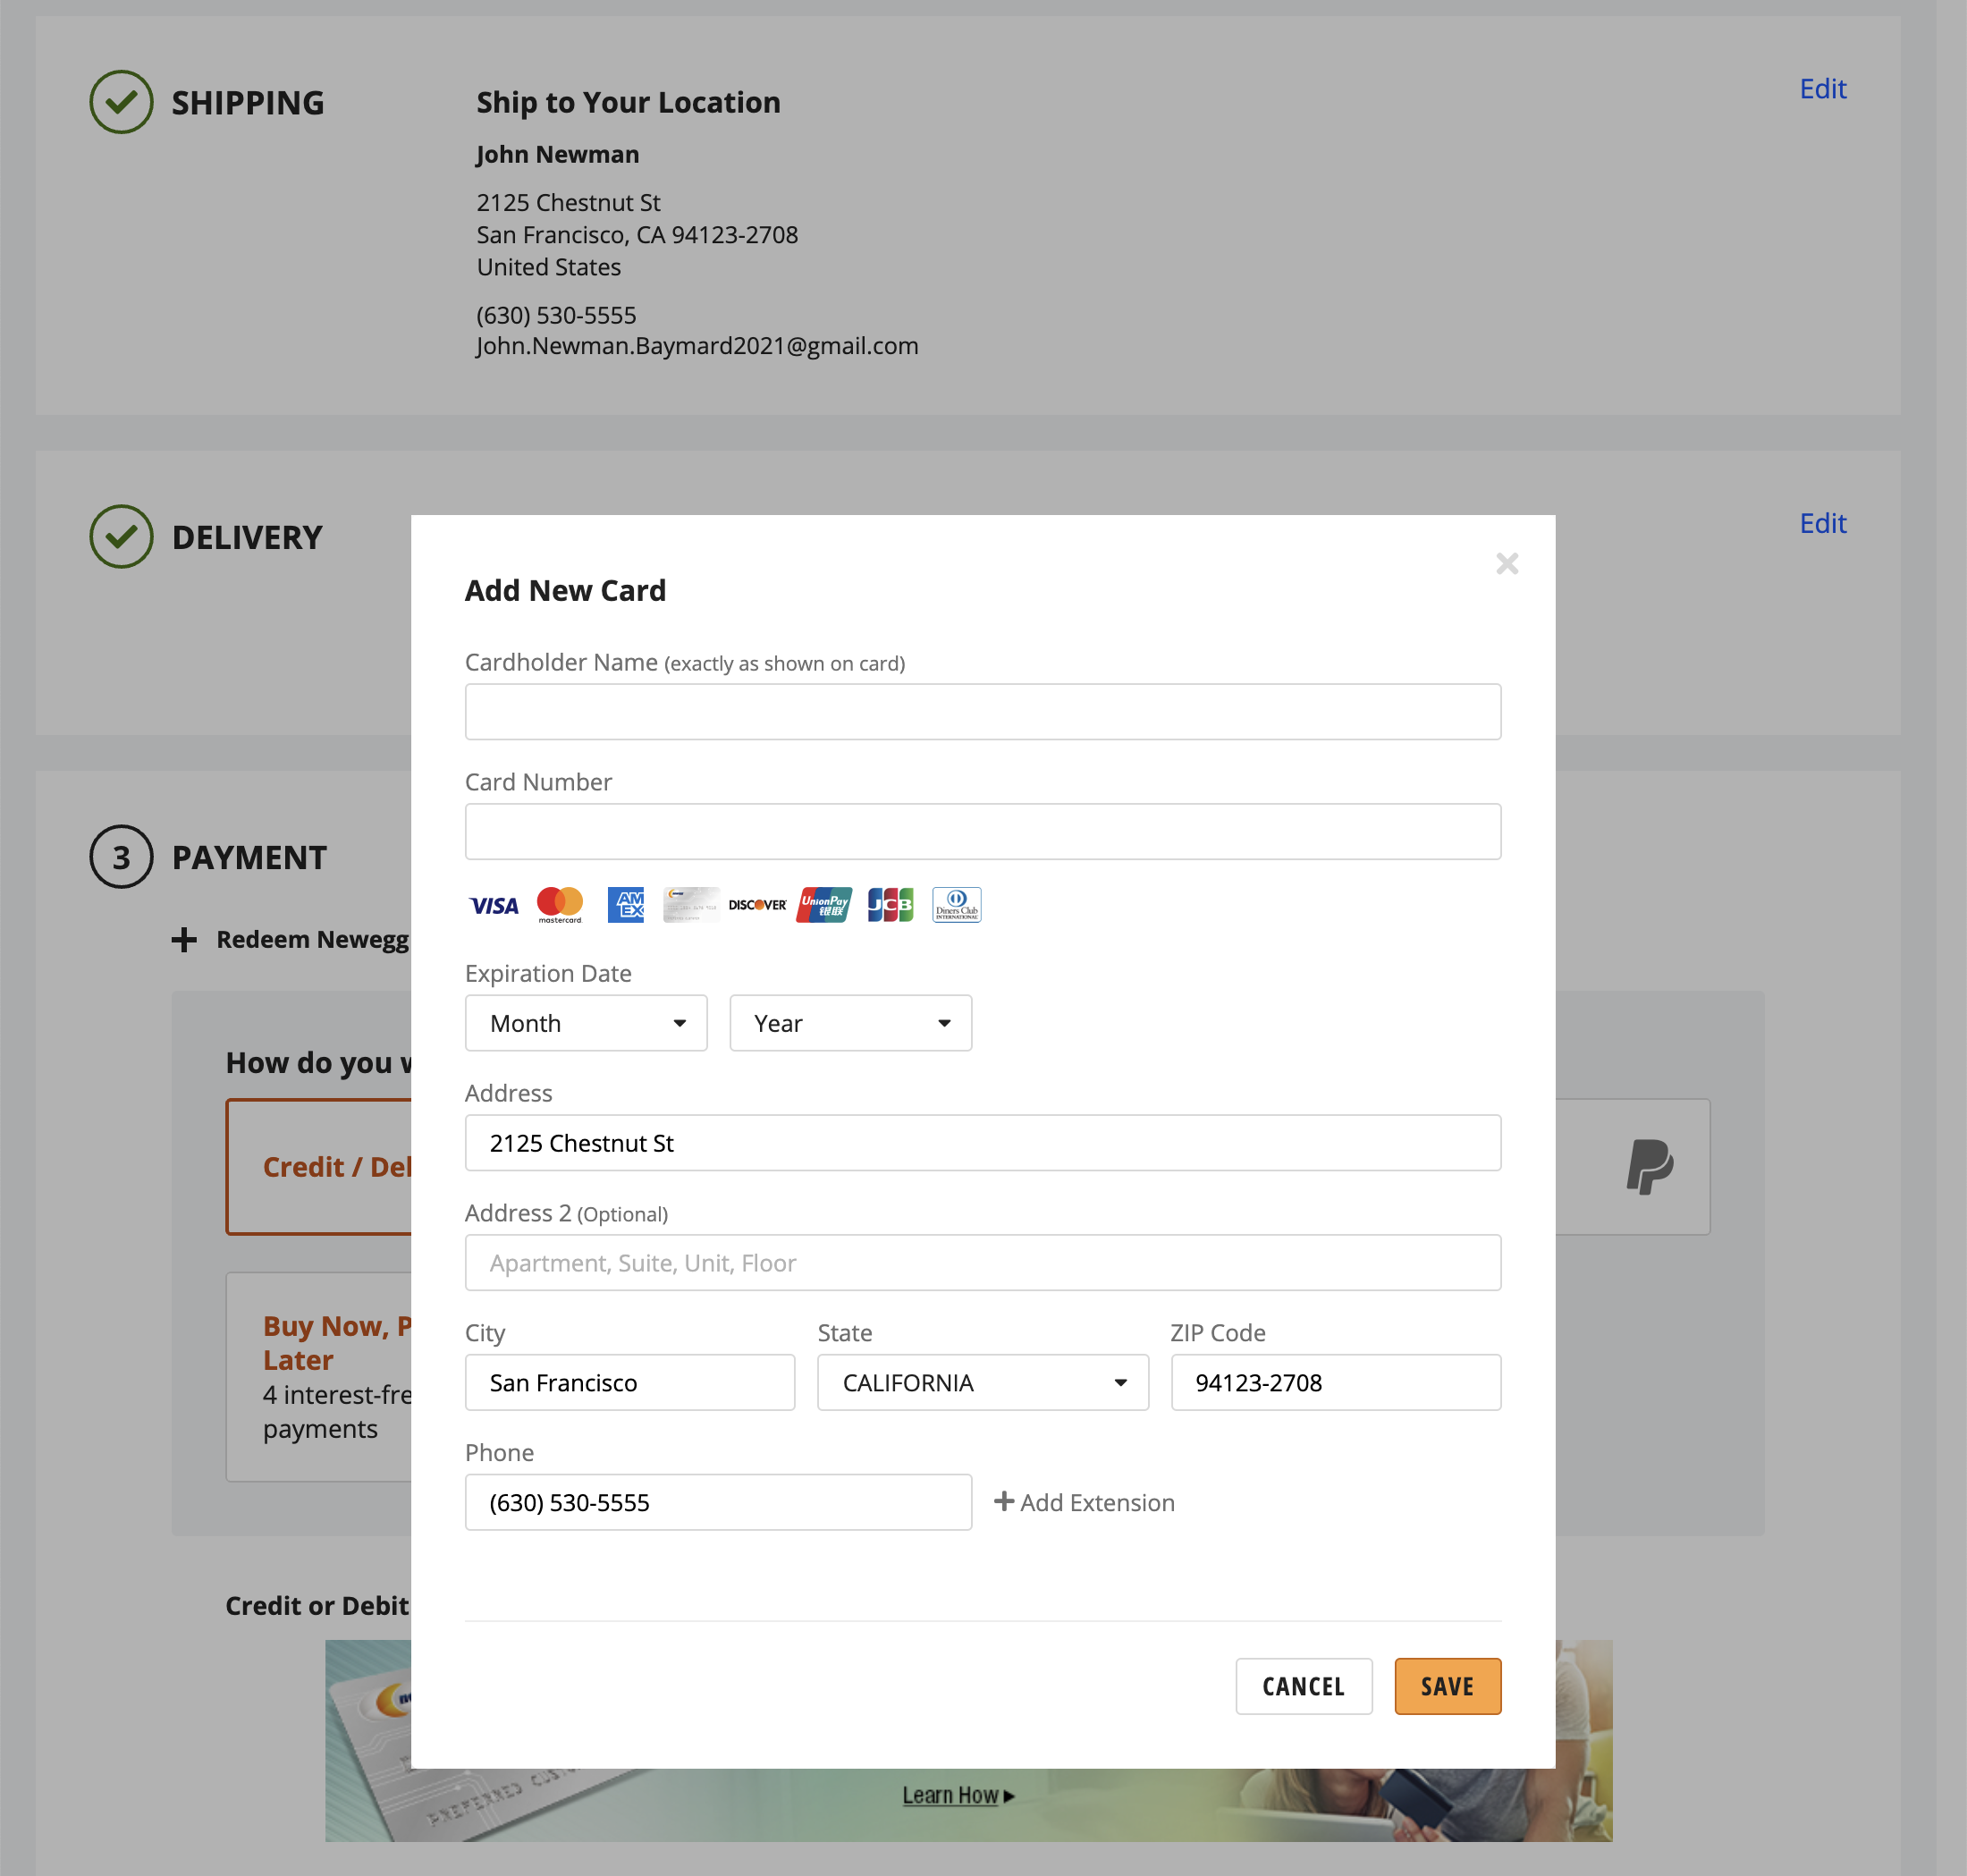Open the State dropdown showing CALIFORNIA
1967x1876 pixels.
[982, 1382]
